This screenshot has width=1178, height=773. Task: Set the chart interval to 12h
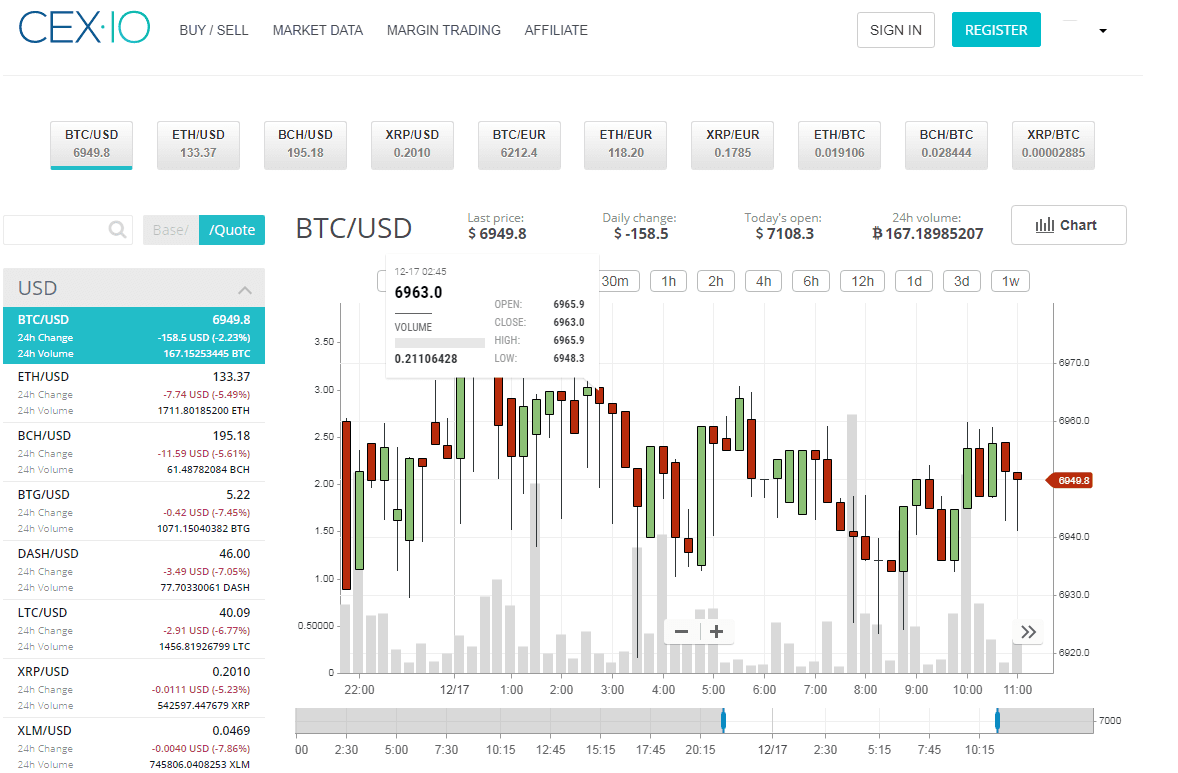click(862, 281)
